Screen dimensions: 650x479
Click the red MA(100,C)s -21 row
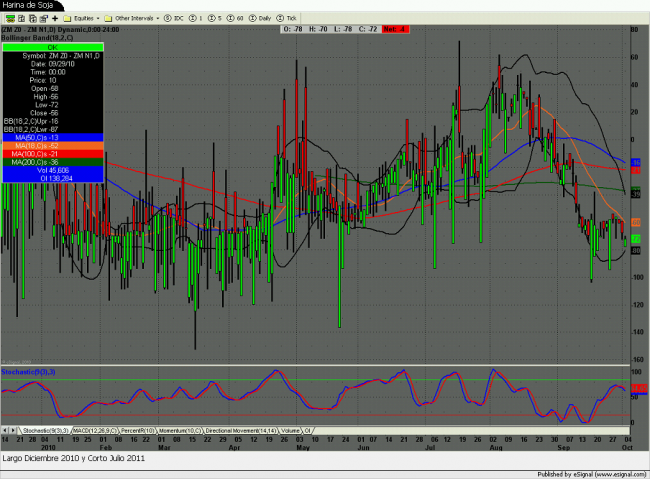click(x=53, y=154)
